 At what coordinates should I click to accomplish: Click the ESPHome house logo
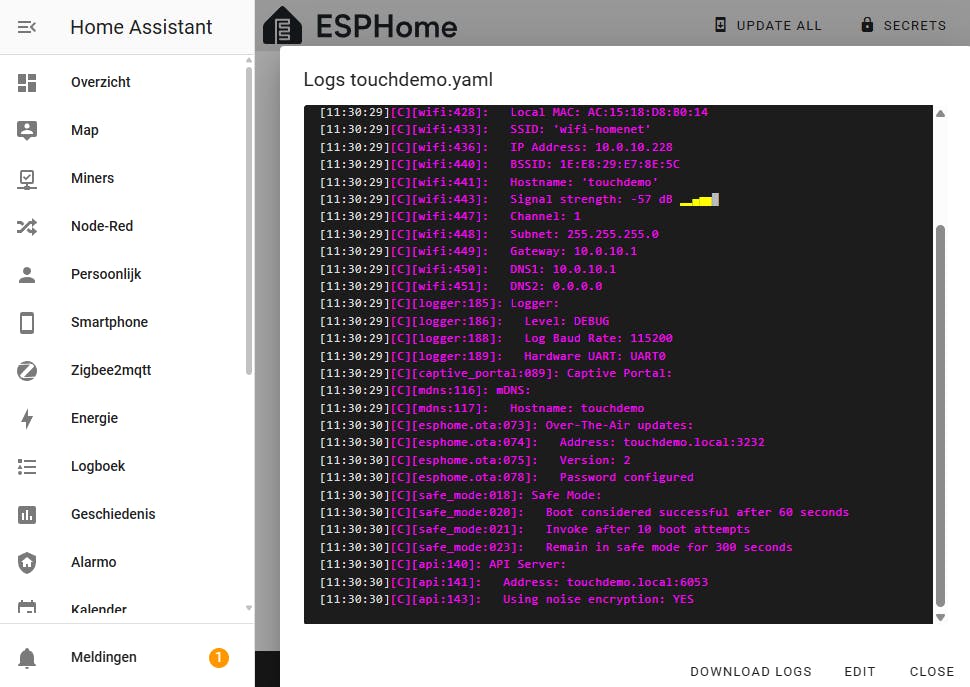[282, 25]
